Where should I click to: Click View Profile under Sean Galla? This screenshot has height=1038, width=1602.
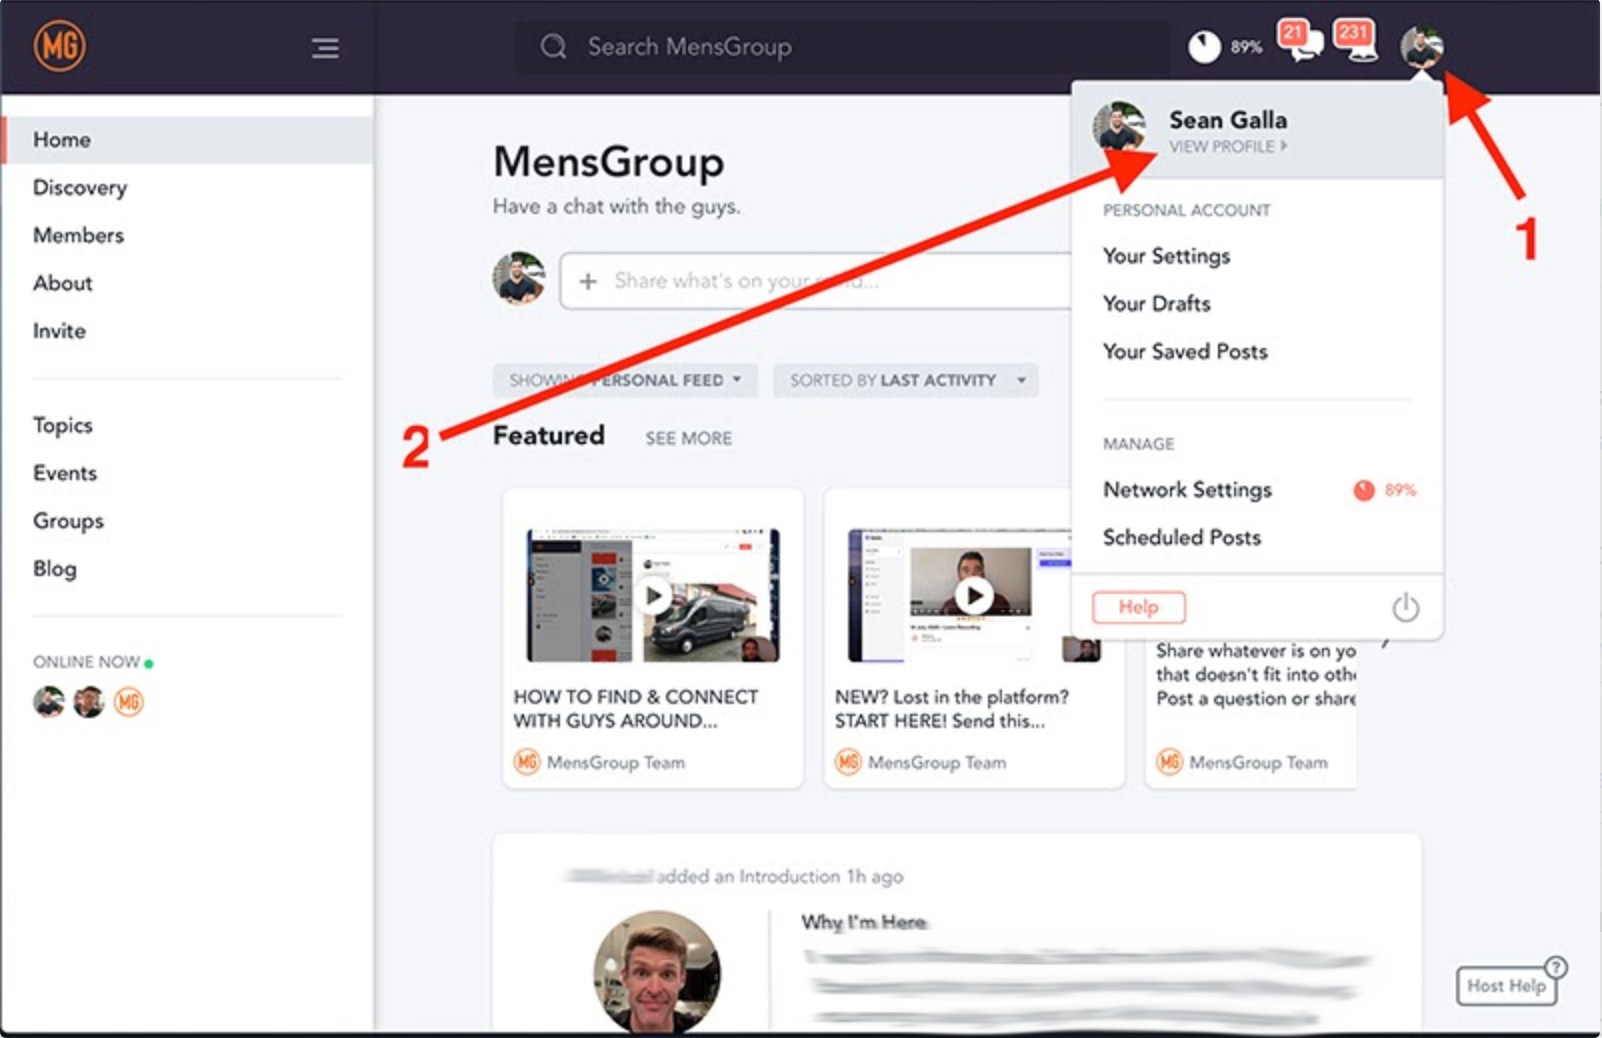1228,147
